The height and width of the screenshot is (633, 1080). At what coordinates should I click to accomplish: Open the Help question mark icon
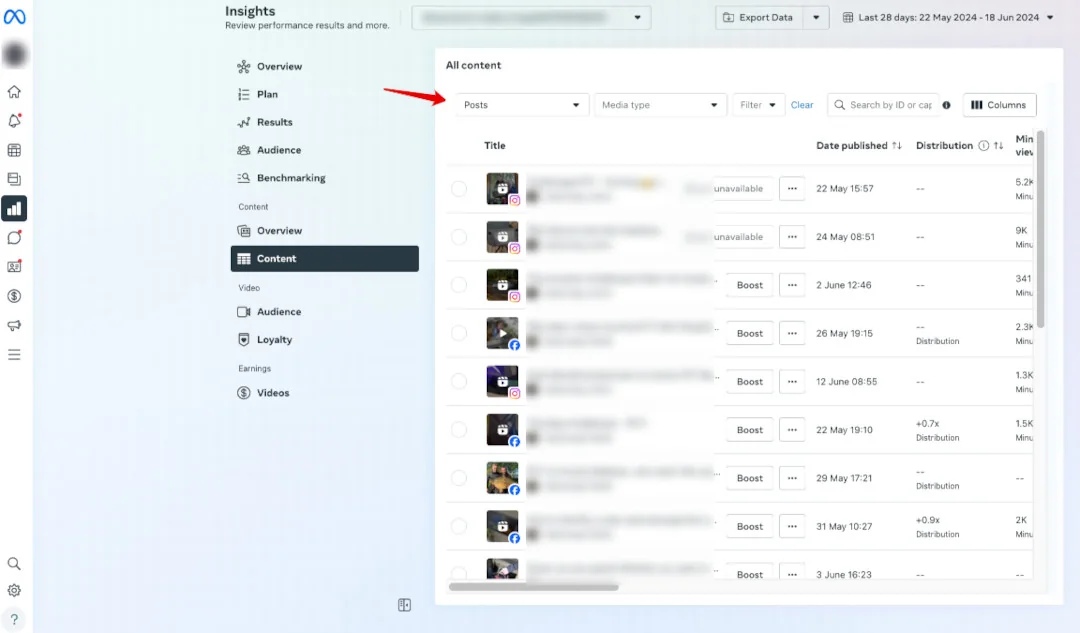(x=14, y=619)
